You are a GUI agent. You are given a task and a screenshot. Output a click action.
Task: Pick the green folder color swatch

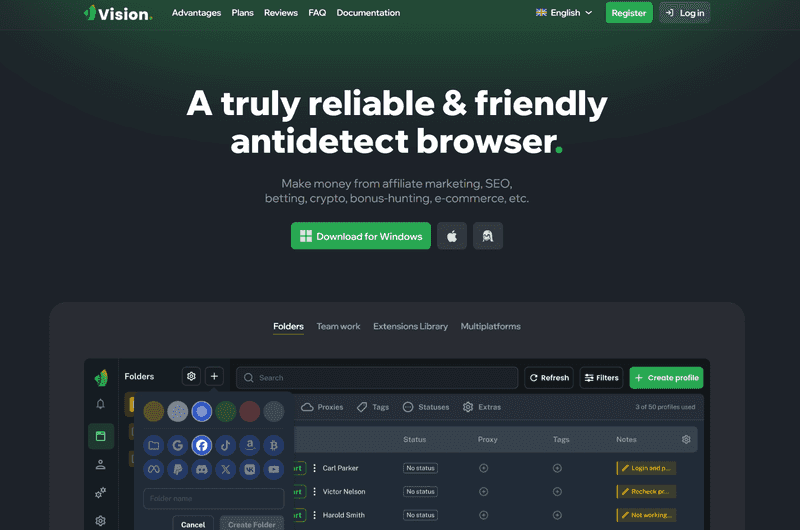226,411
